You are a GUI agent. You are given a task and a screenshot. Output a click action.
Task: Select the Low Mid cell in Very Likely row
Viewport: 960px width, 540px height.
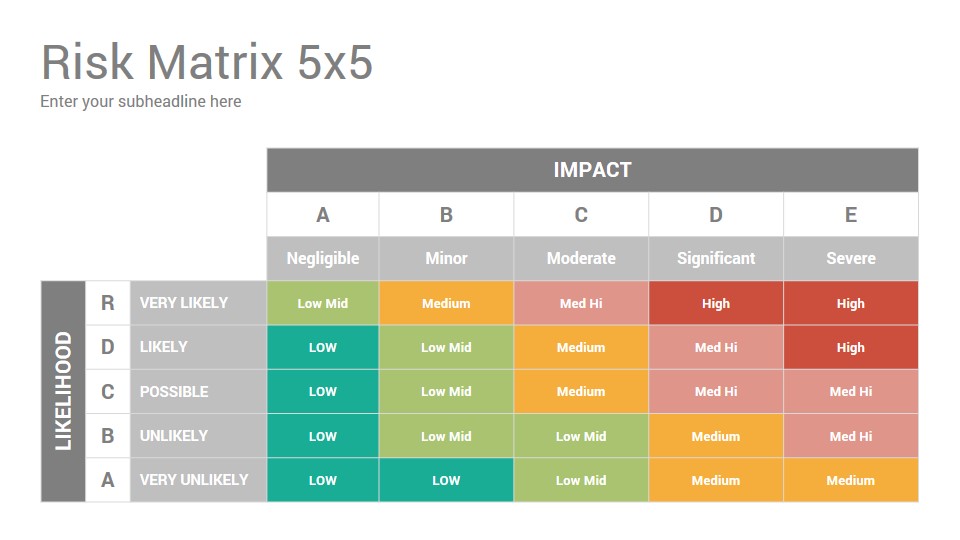tap(323, 303)
